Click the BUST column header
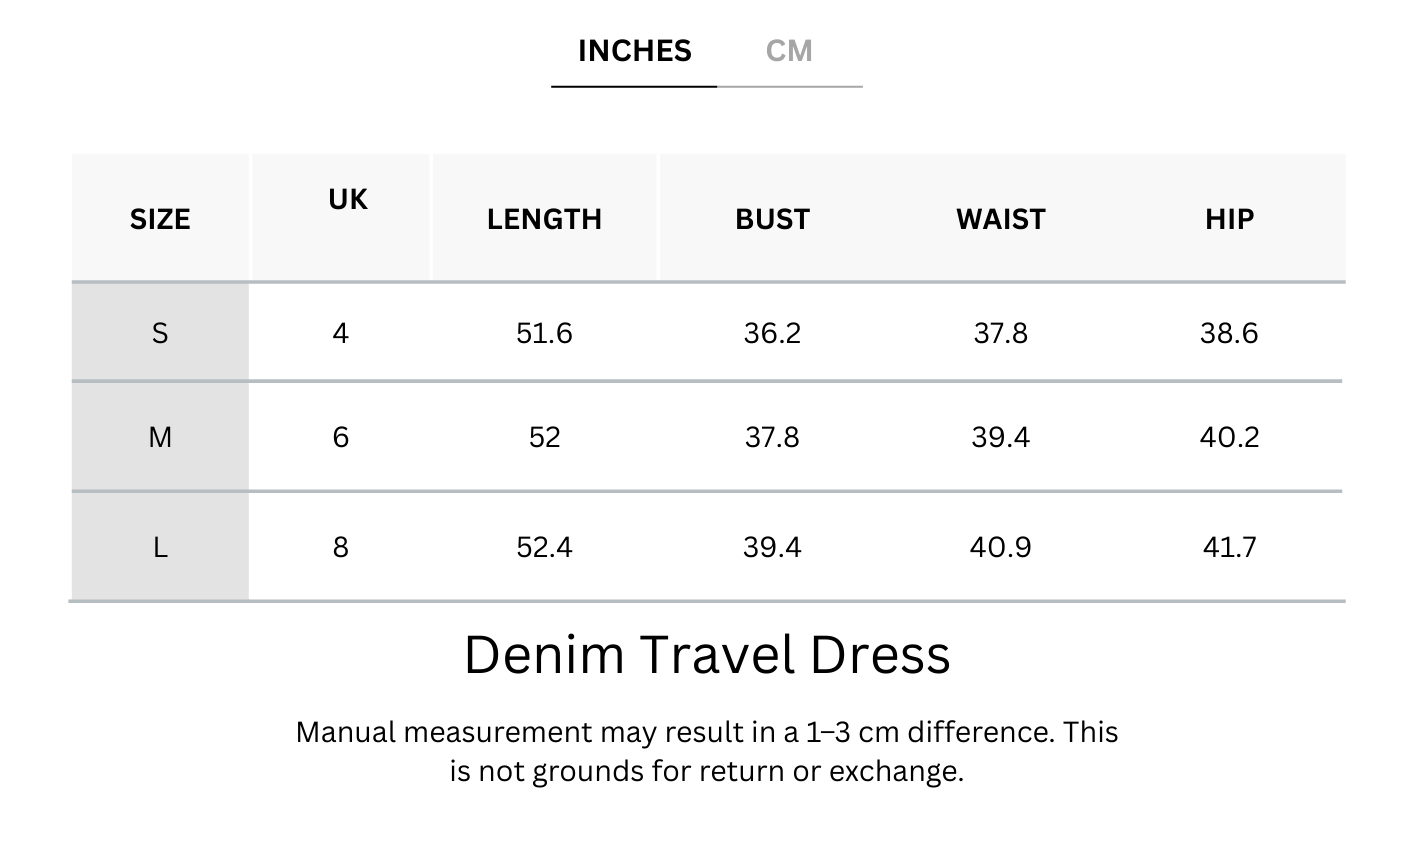The height and width of the screenshot is (850, 1414). tap(772, 219)
